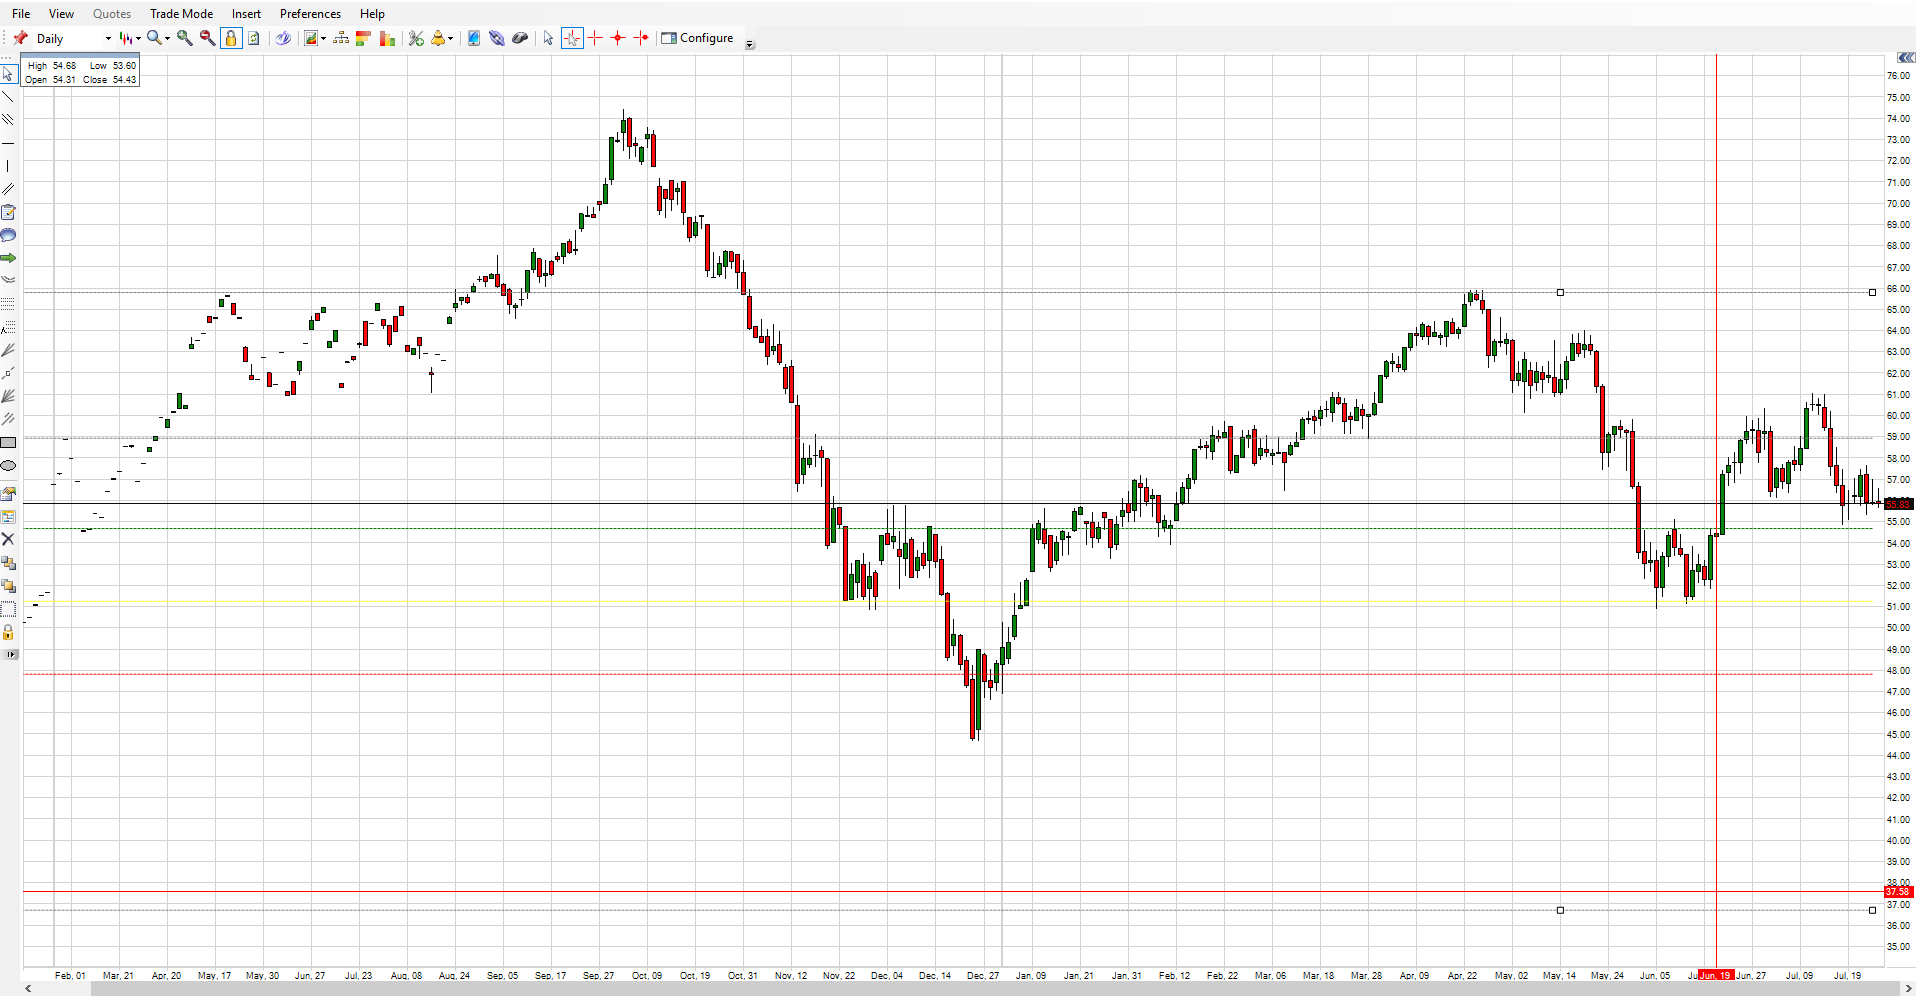
Task: Select the rectangle drawing tool
Action: (8, 442)
